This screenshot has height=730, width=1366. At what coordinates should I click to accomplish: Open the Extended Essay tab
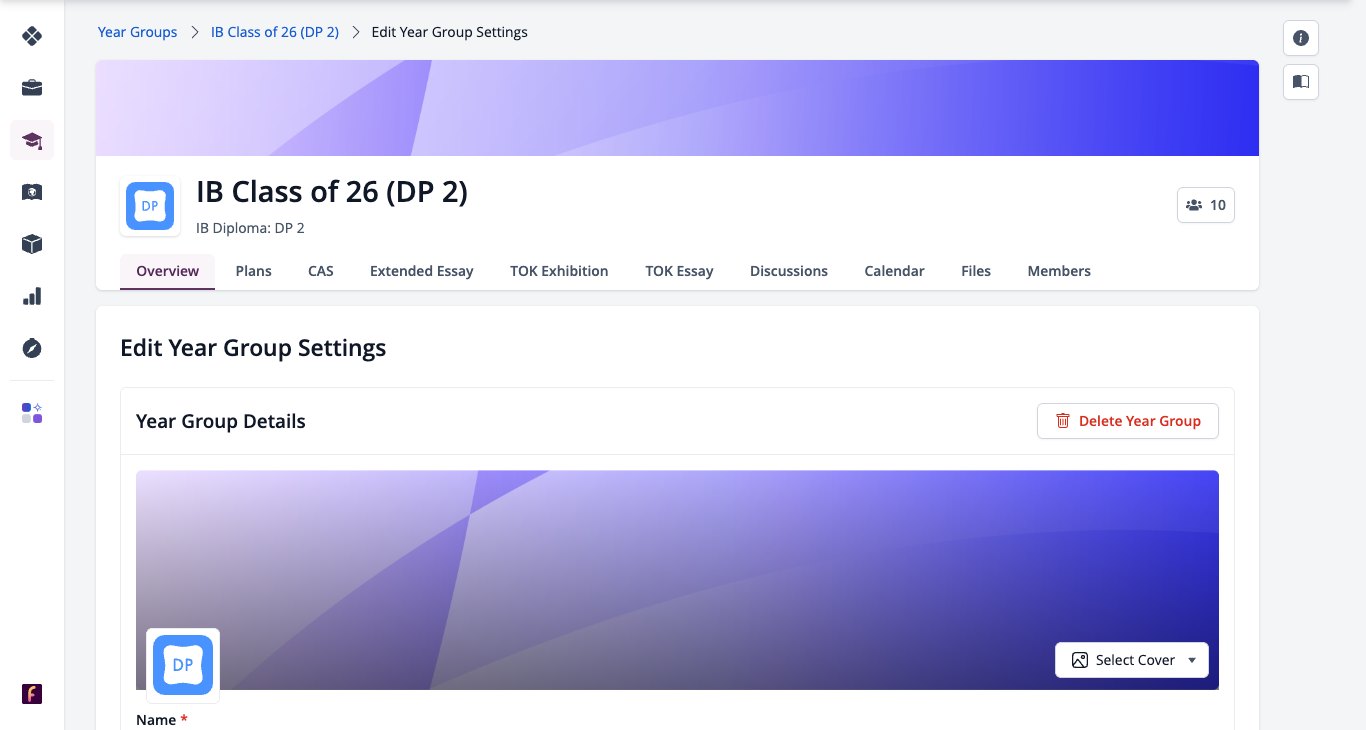coord(422,271)
